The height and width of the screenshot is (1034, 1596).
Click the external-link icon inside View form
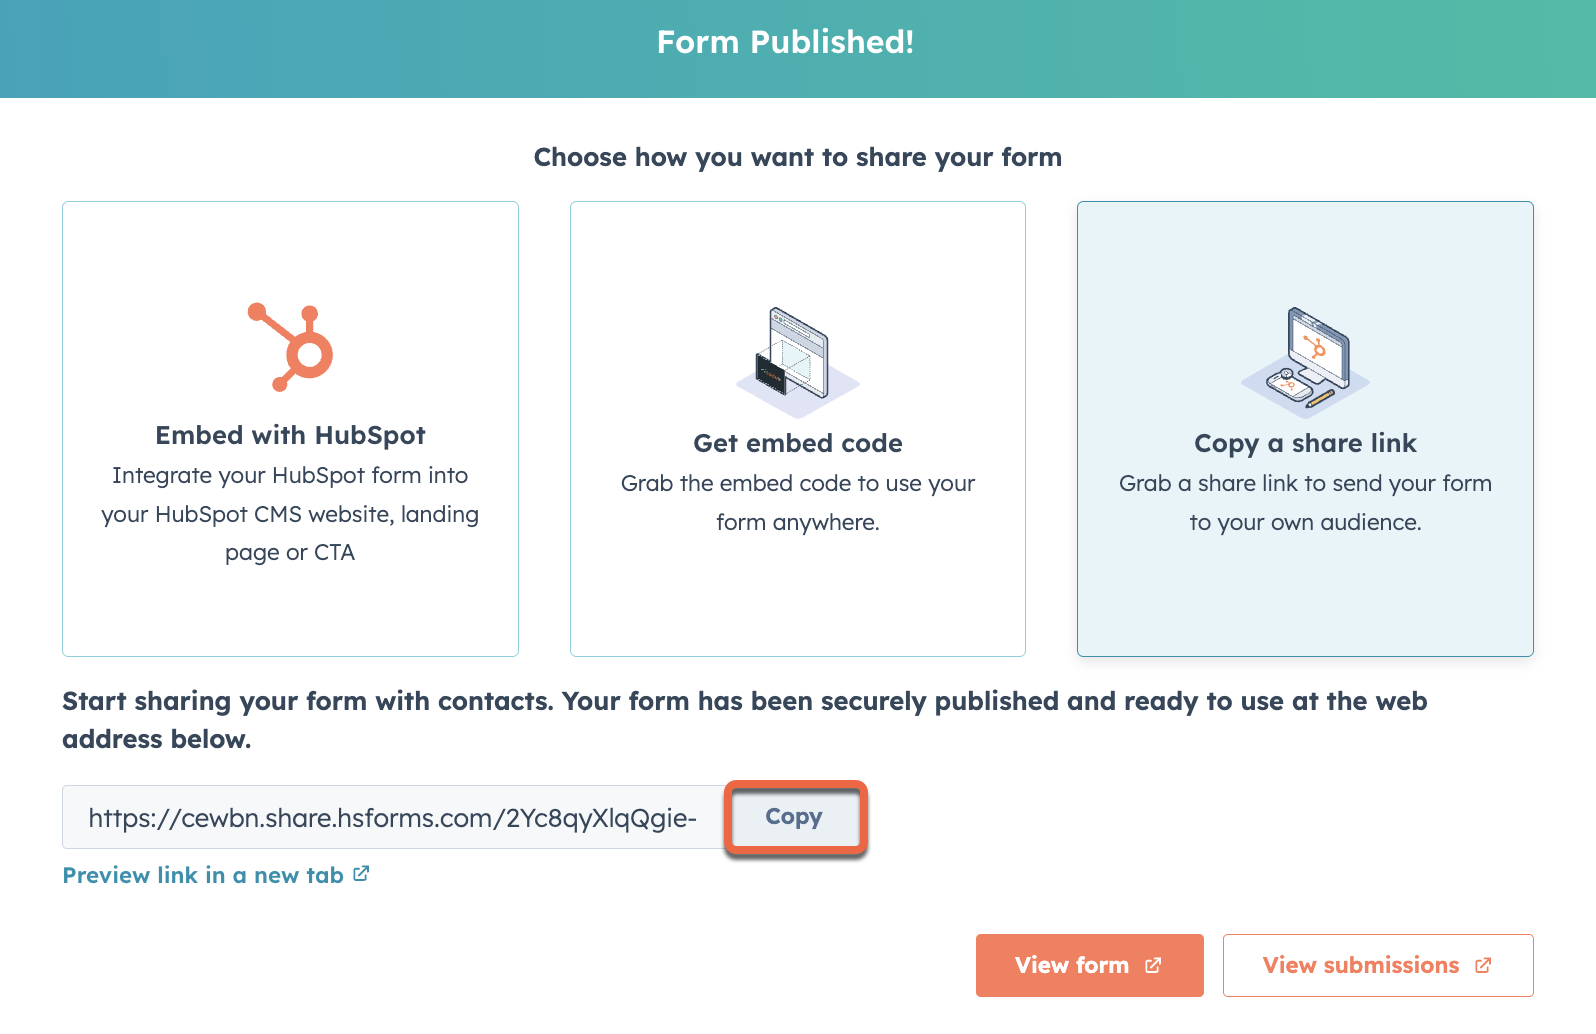pyautogui.click(x=1152, y=965)
